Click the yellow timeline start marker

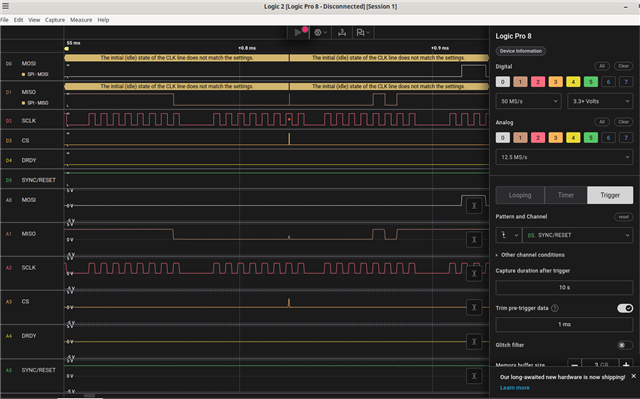[67, 49]
